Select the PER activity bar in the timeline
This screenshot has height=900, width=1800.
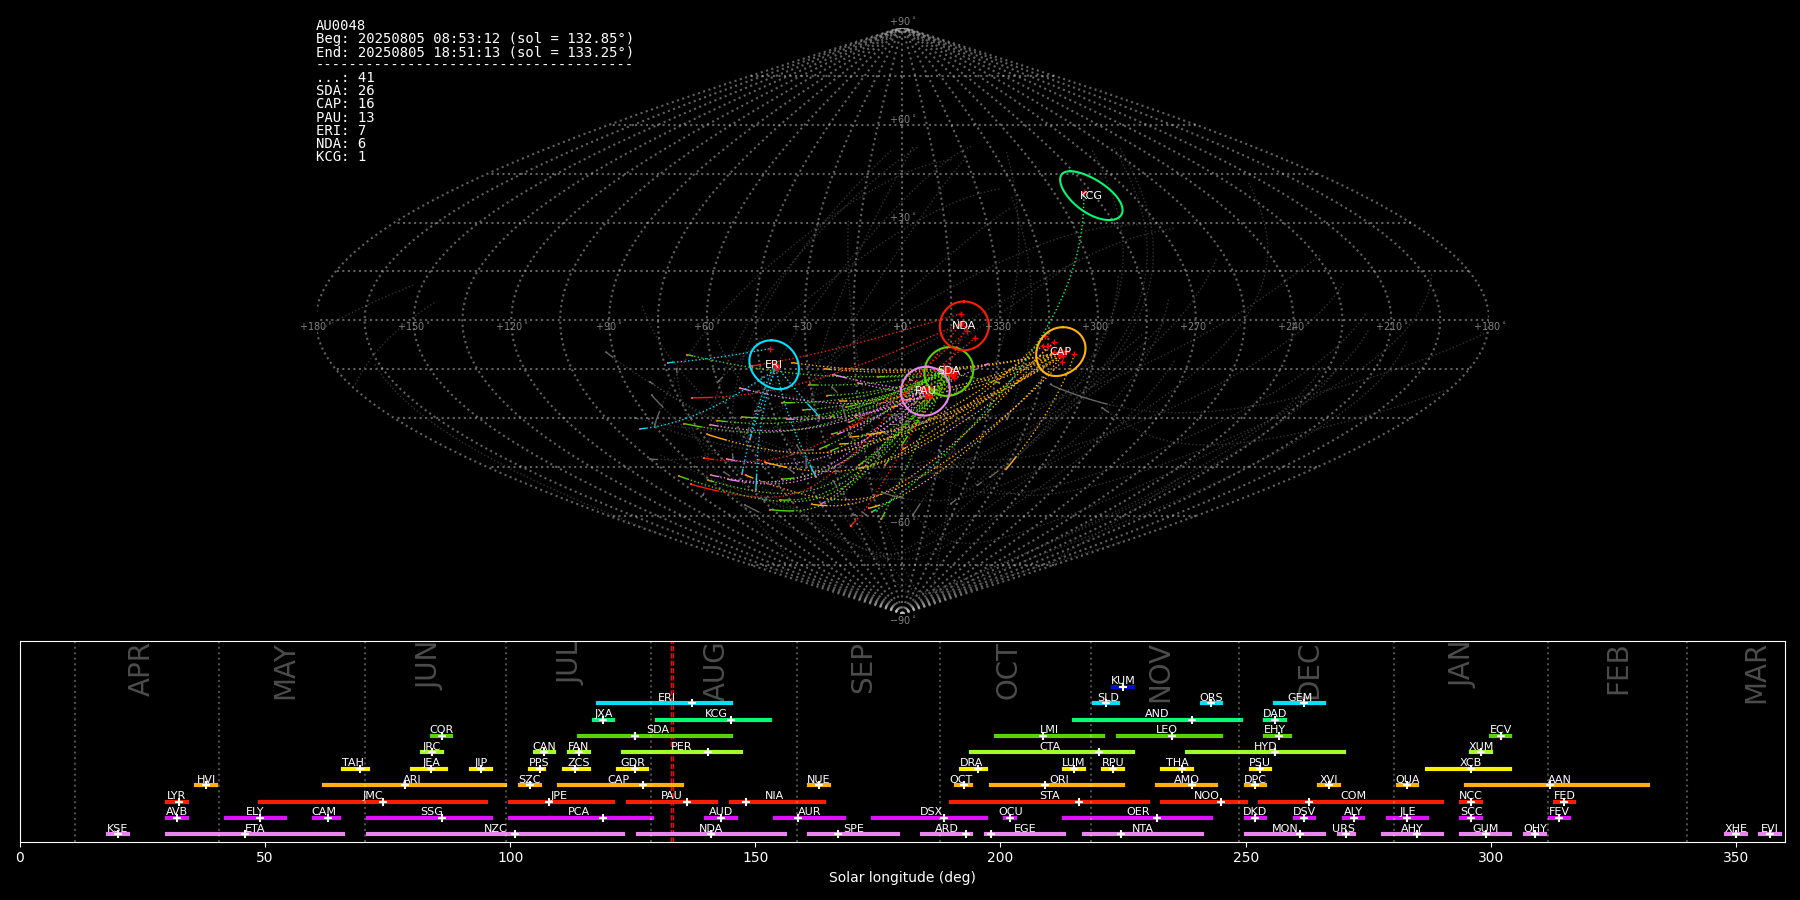(x=682, y=752)
